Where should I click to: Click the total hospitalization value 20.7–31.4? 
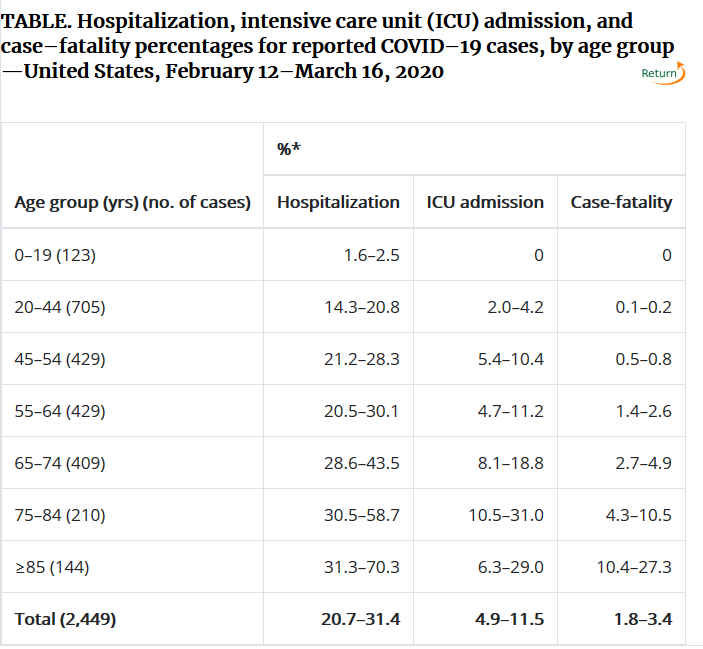tap(360, 619)
